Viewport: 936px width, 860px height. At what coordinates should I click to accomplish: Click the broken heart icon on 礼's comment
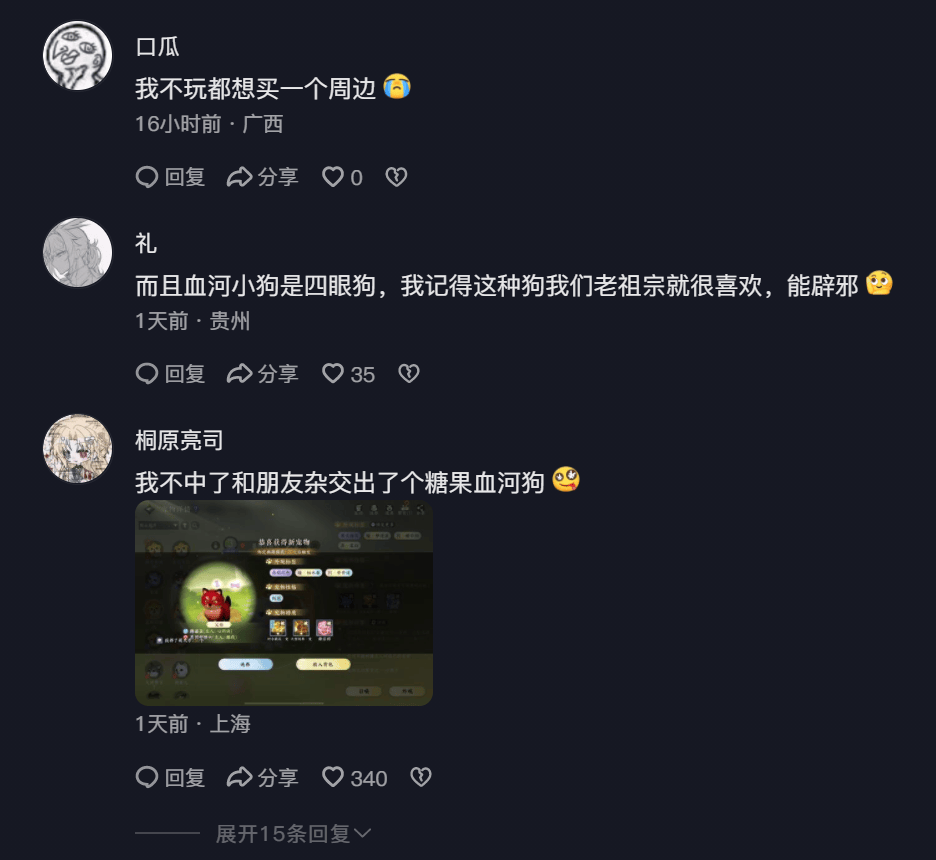409,374
